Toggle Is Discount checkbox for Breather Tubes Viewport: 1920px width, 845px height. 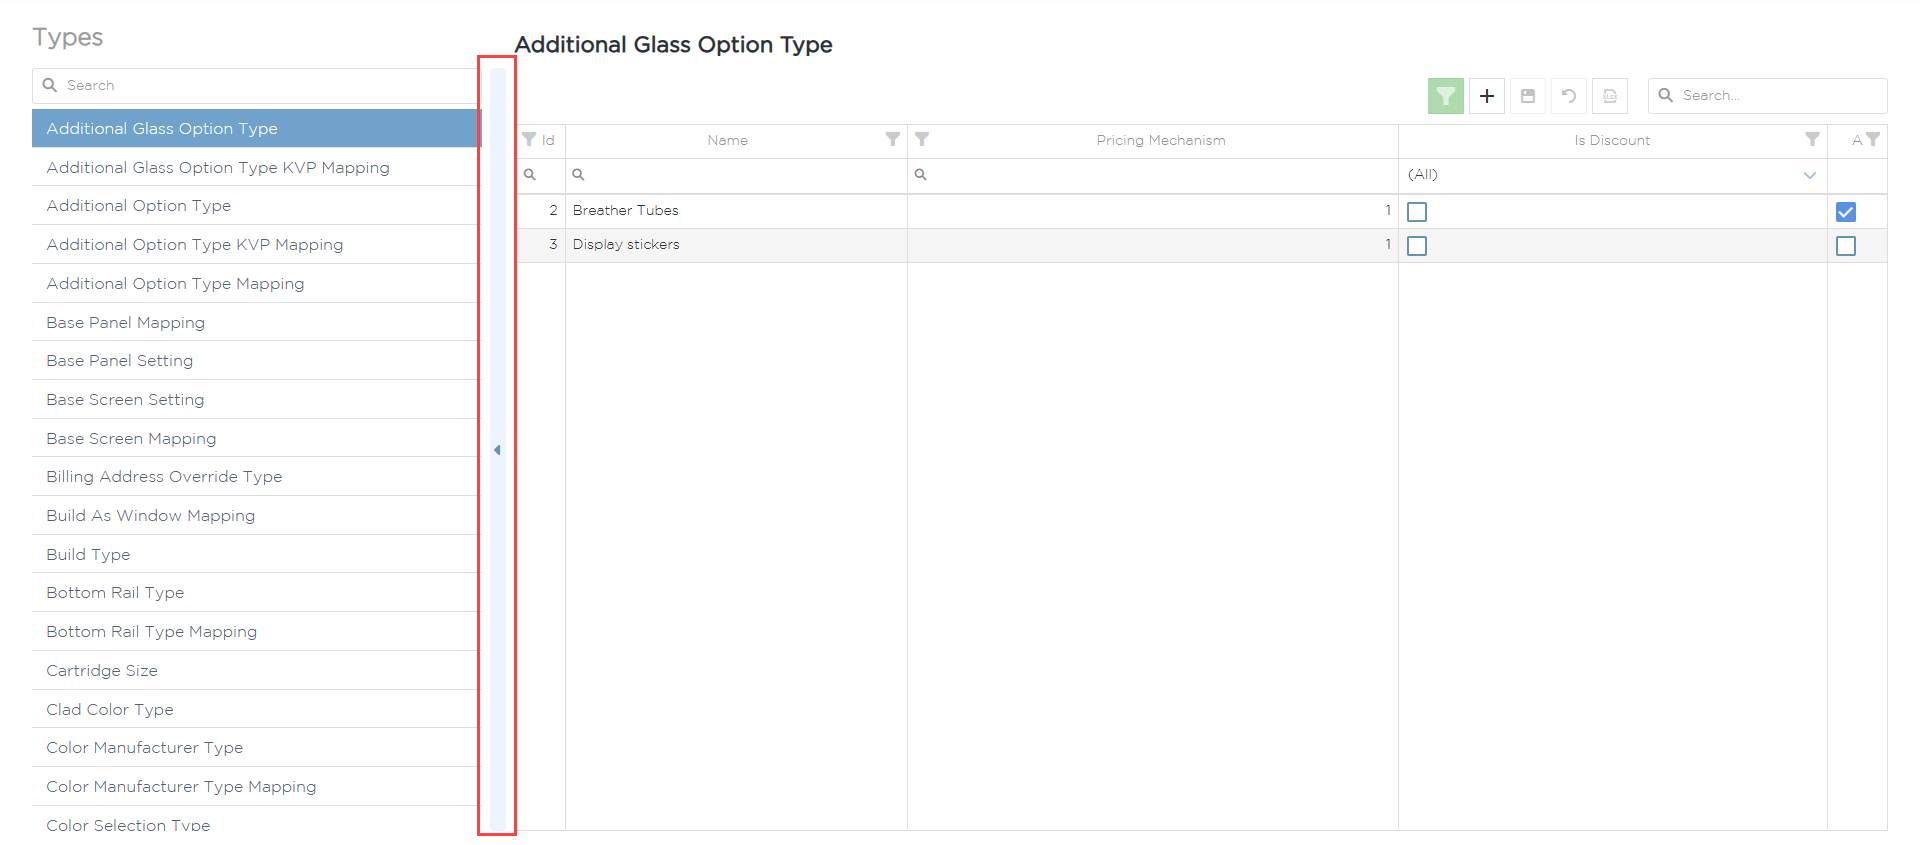click(x=1417, y=212)
